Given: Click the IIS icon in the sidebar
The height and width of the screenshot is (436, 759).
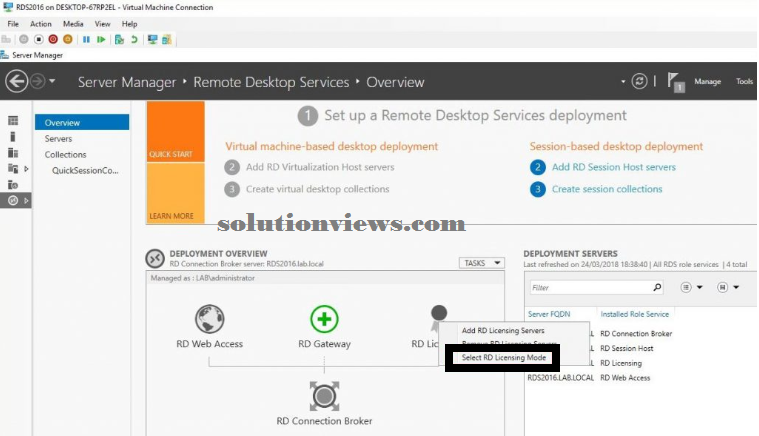Looking at the screenshot, I should (x=13, y=184).
